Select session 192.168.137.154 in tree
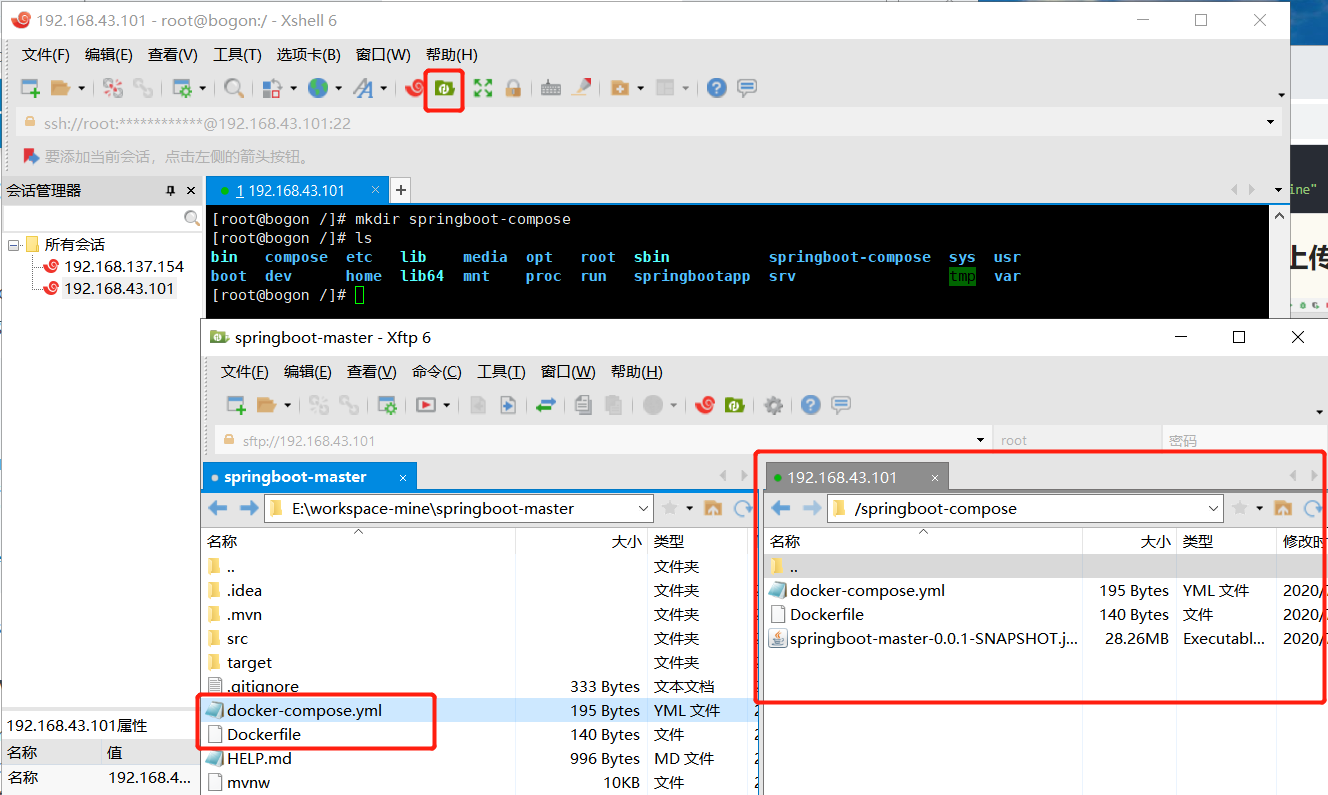The image size is (1328, 795). (124, 267)
